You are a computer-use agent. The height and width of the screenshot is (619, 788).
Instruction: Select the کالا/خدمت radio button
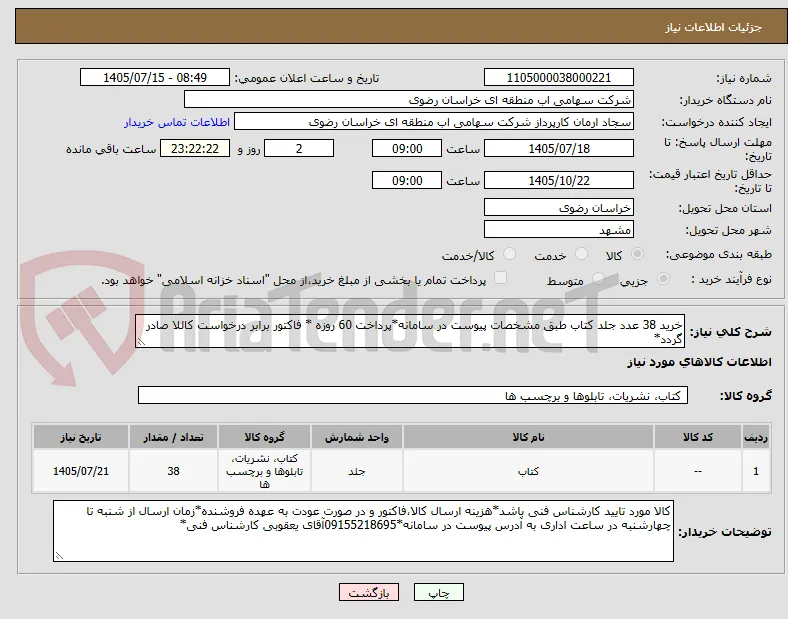(510, 254)
